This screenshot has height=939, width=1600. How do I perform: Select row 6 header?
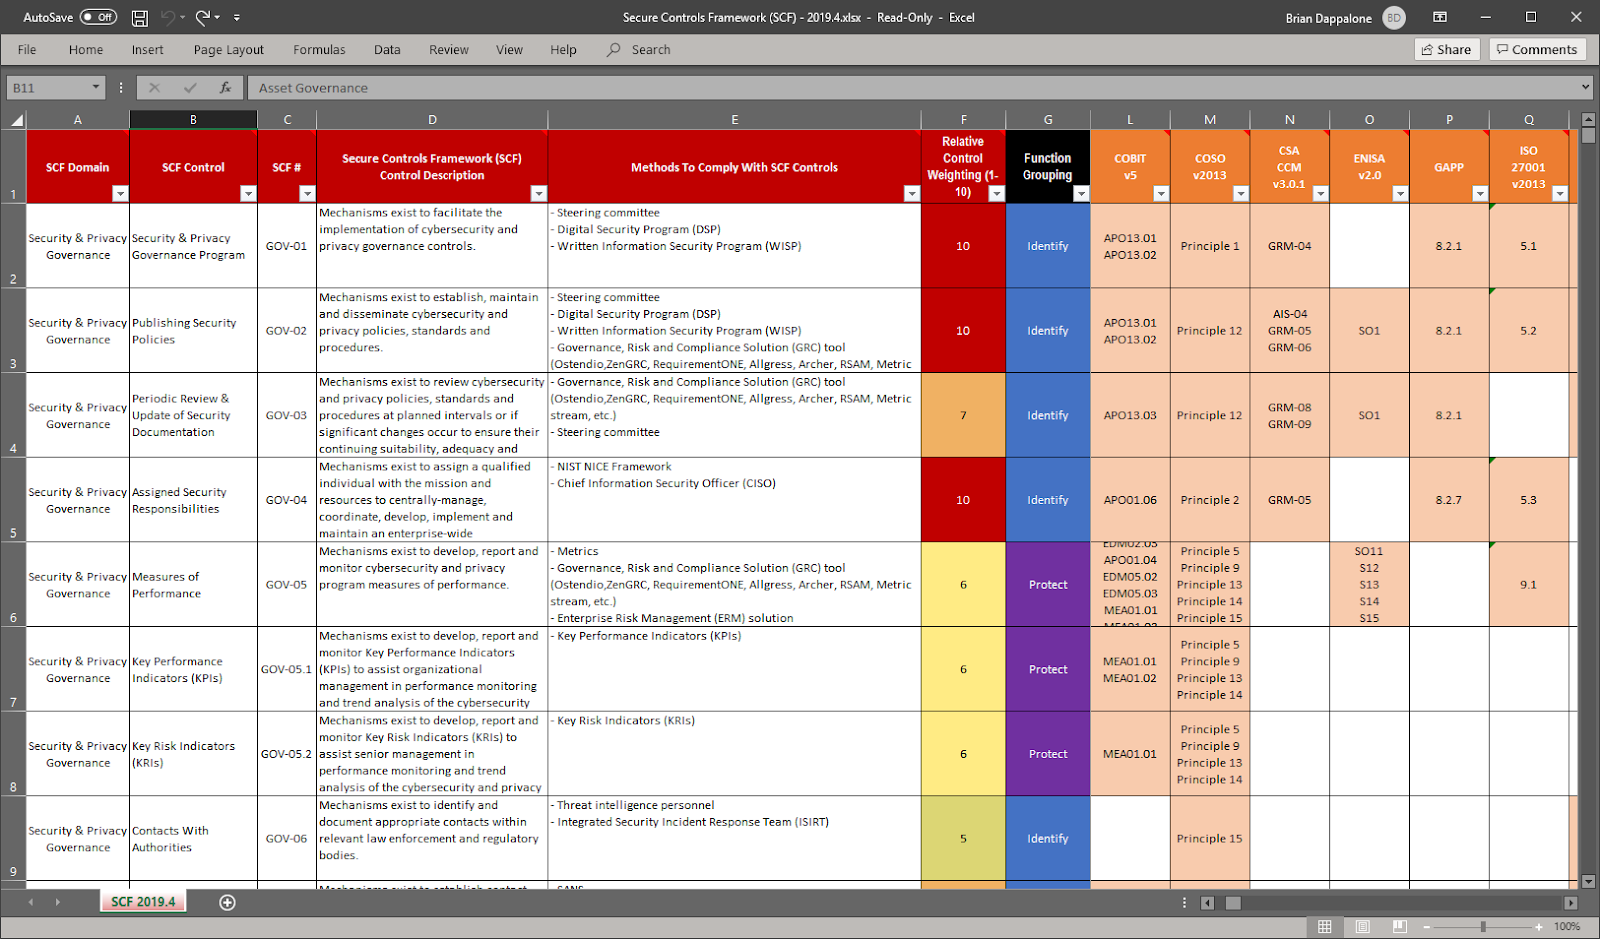point(13,585)
